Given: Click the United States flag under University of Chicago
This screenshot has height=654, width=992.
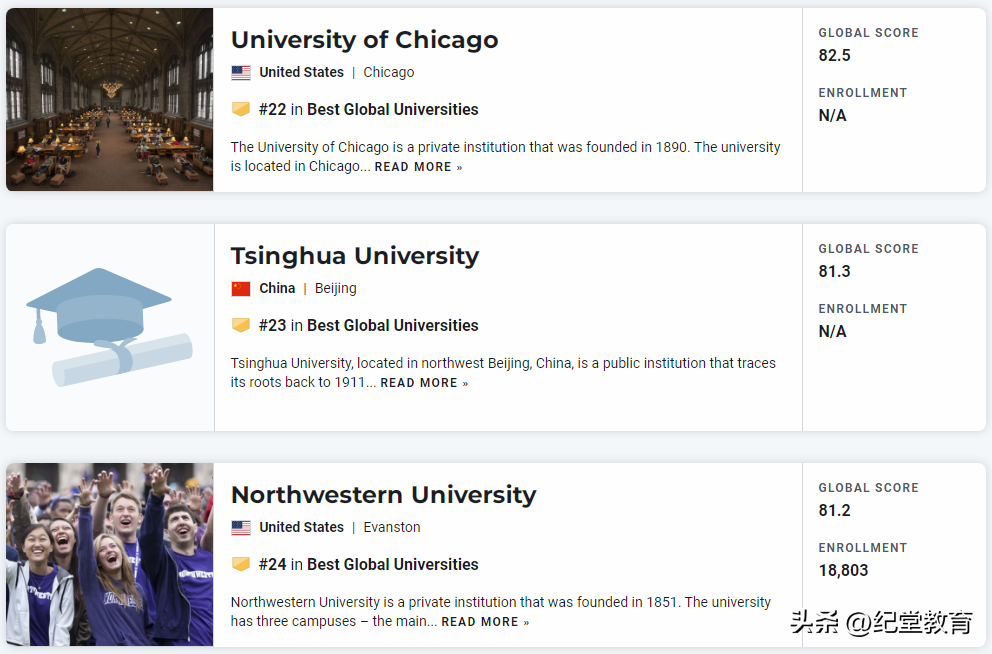Looking at the screenshot, I should coord(241,72).
